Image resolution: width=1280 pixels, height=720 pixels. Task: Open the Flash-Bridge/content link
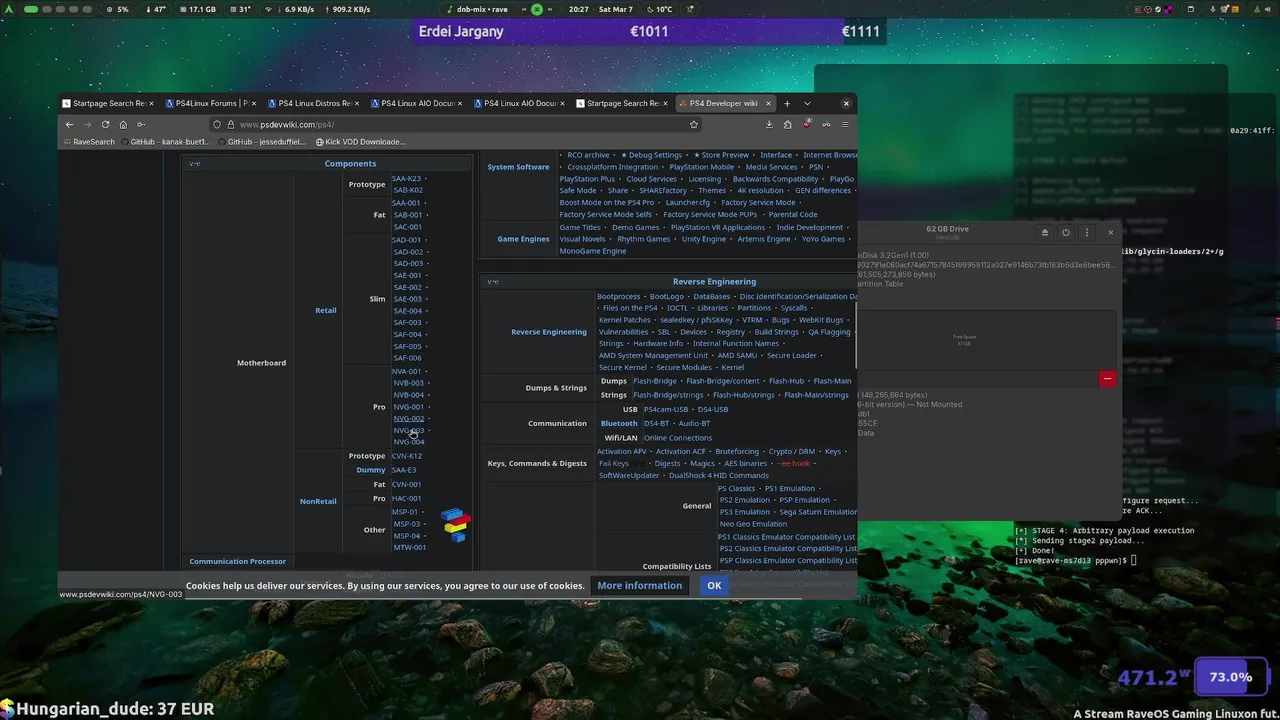[723, 381]
